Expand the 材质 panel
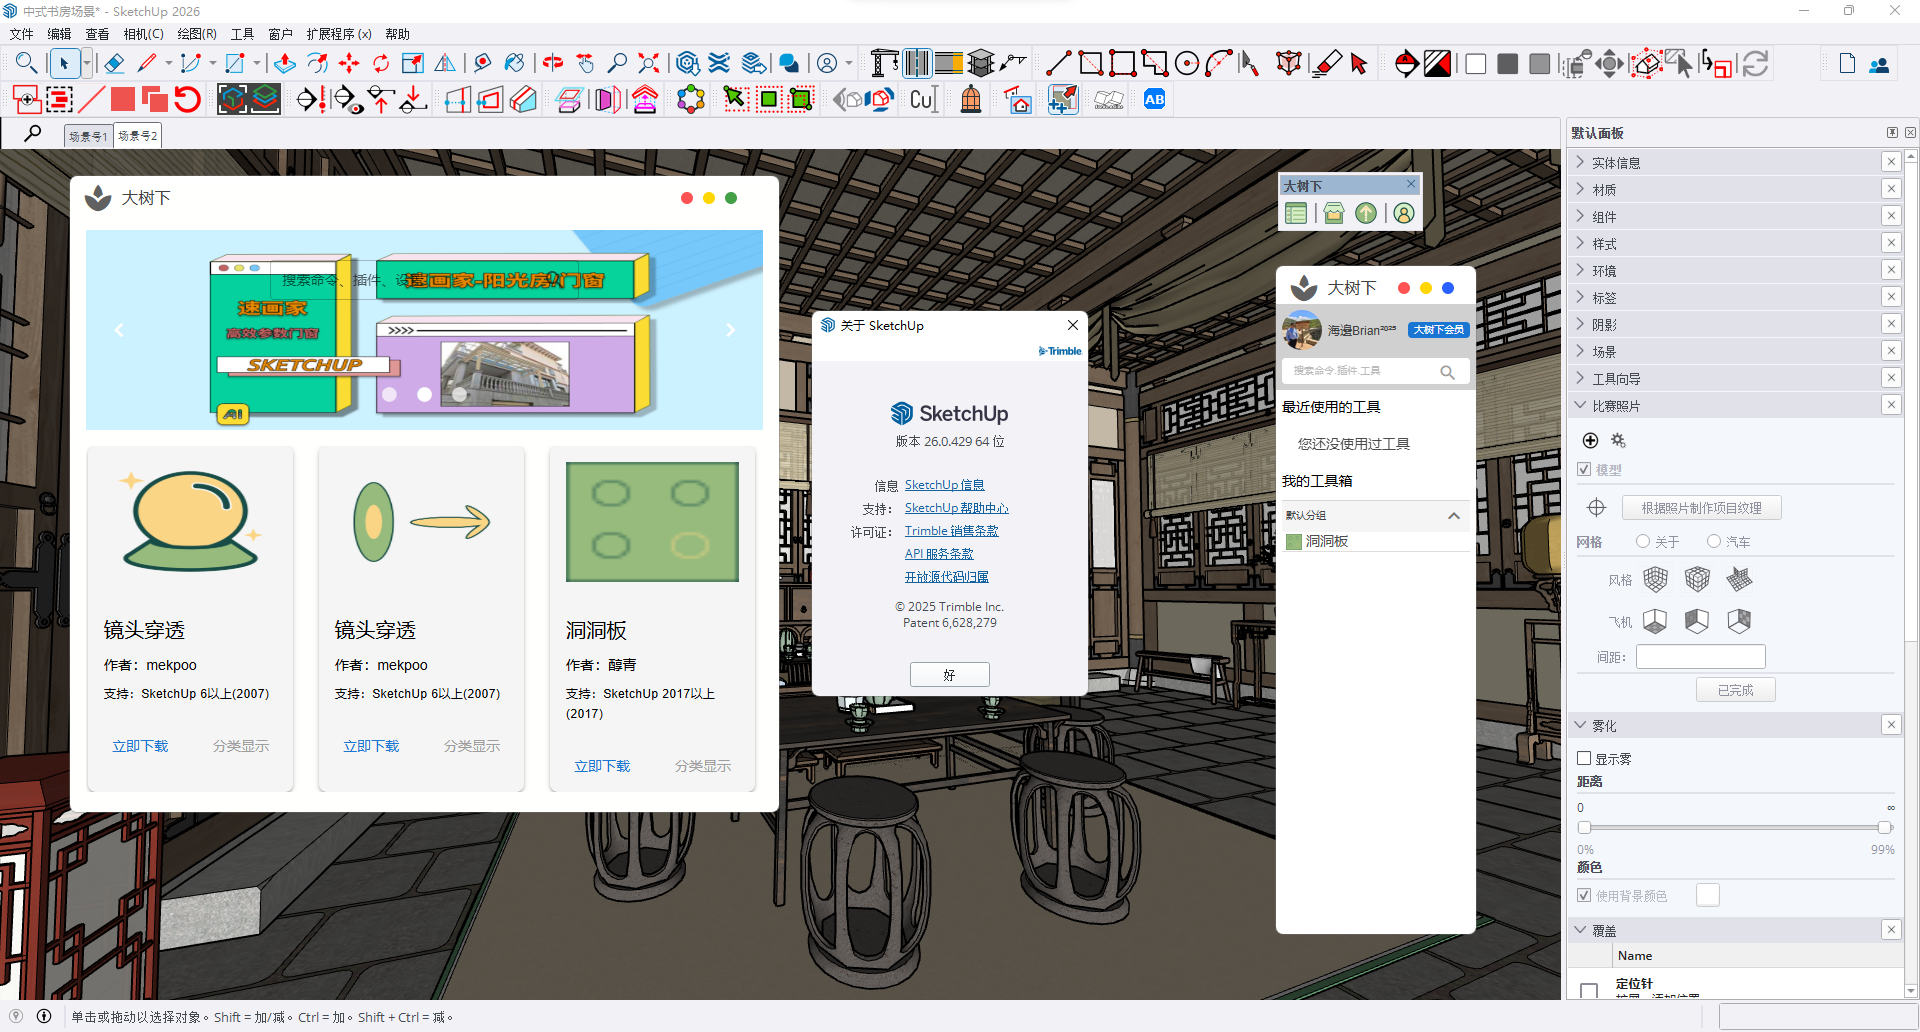The width and height of the screenshot is (1920, 1032). tap(1604, 190)
